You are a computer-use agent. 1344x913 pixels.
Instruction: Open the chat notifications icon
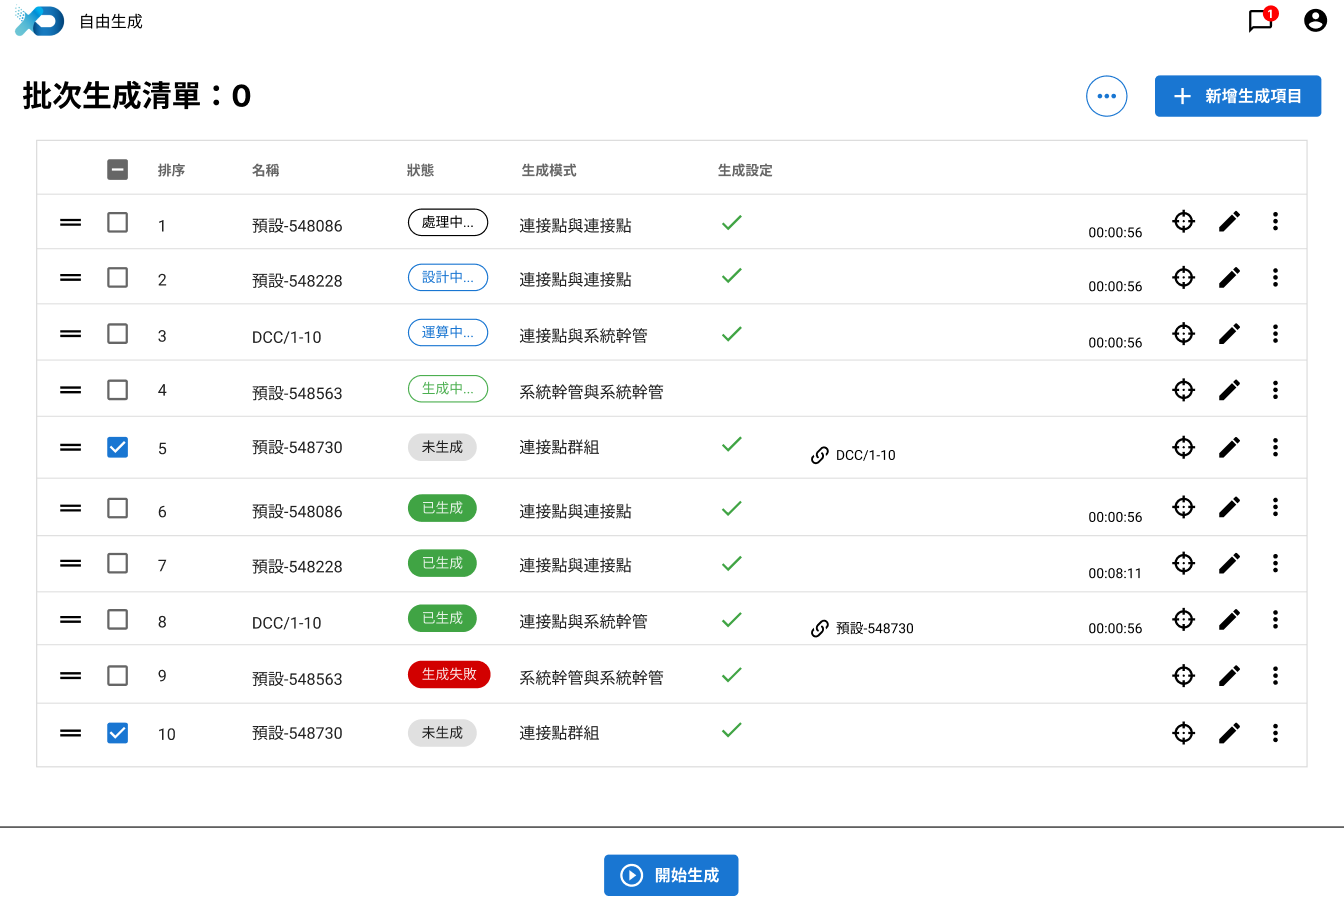(1260, 21)
